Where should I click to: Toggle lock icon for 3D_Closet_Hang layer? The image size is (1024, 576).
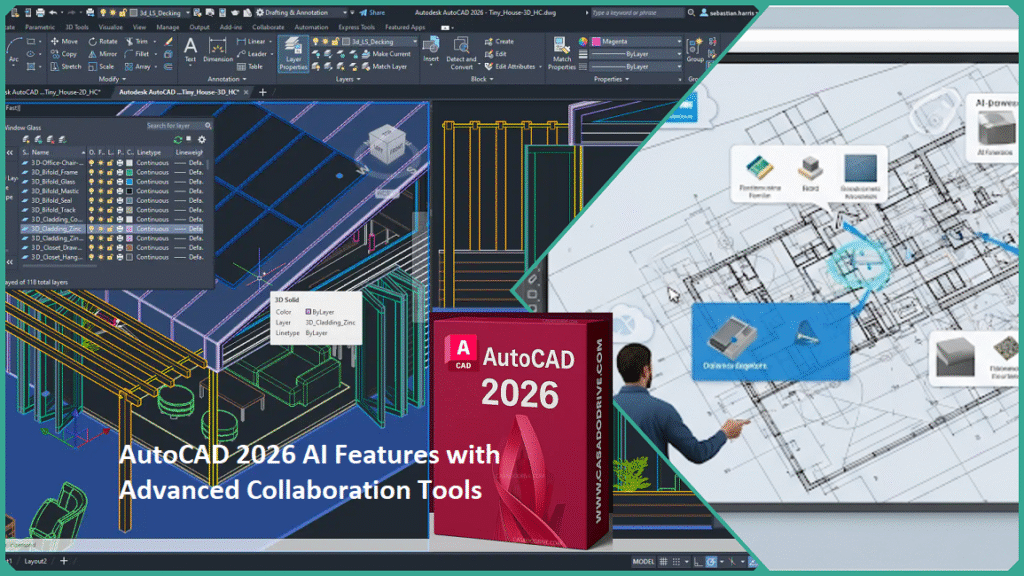[x=110, y=257]
